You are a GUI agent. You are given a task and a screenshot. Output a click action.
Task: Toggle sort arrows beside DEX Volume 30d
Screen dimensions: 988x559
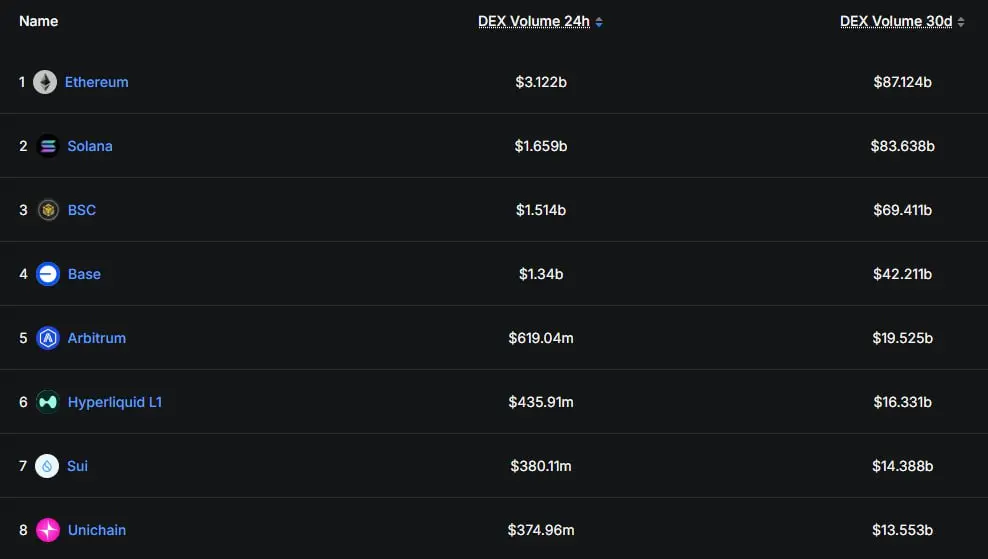click(x=960, y=22)
